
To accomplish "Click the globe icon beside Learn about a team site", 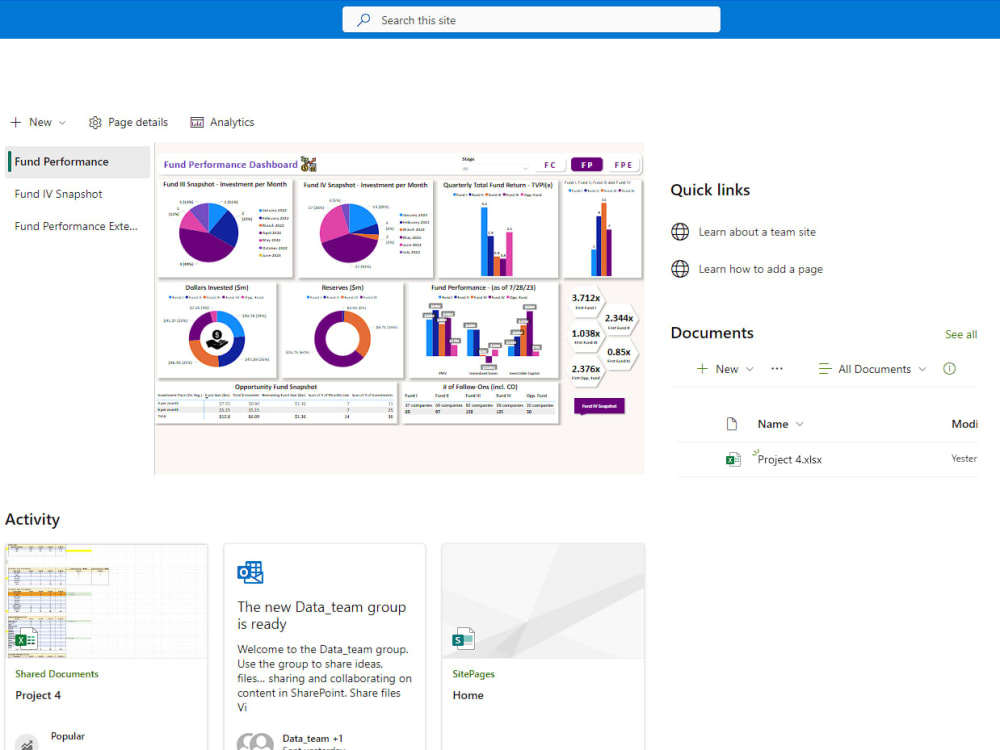I will coord(681,231).
